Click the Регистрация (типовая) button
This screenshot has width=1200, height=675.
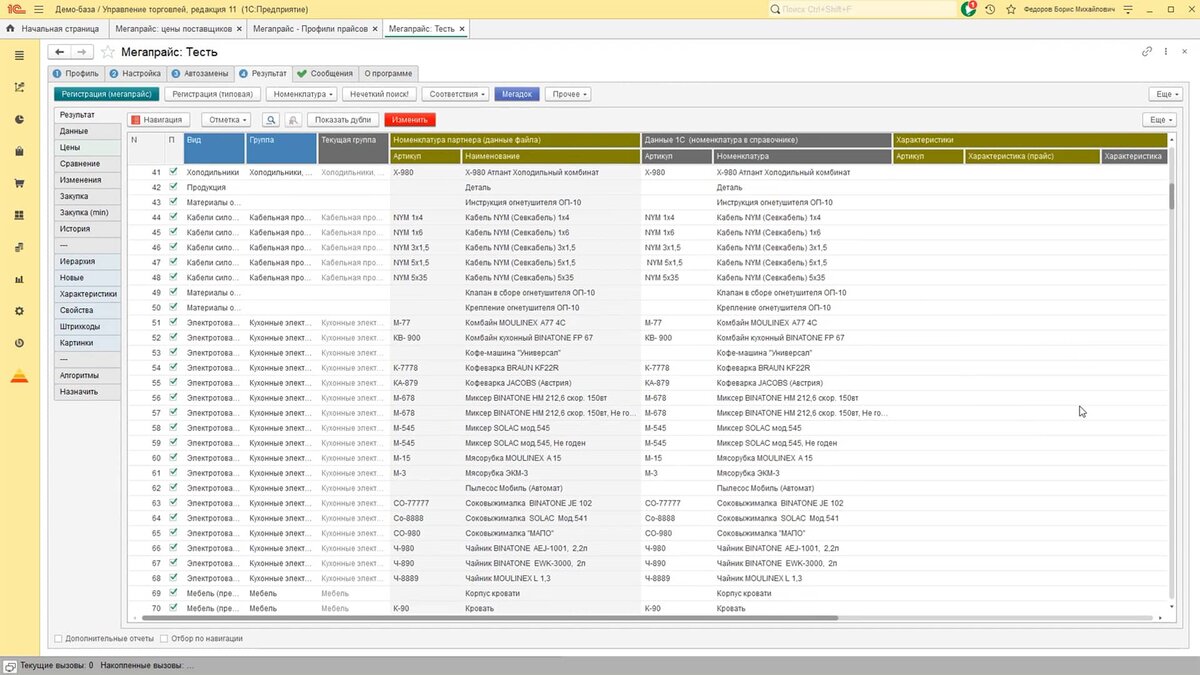(211, 94)
